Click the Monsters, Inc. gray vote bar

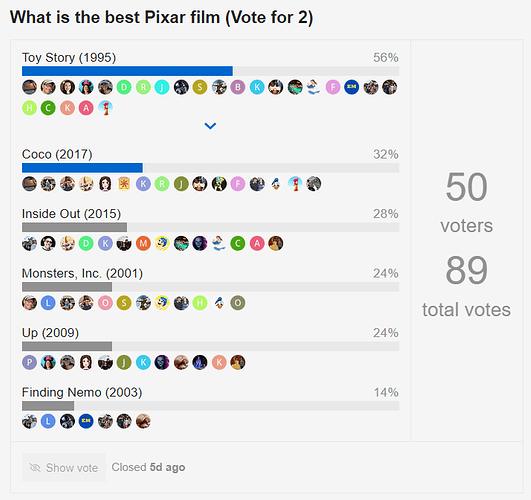pyautogui.click(x=67, y=287)
